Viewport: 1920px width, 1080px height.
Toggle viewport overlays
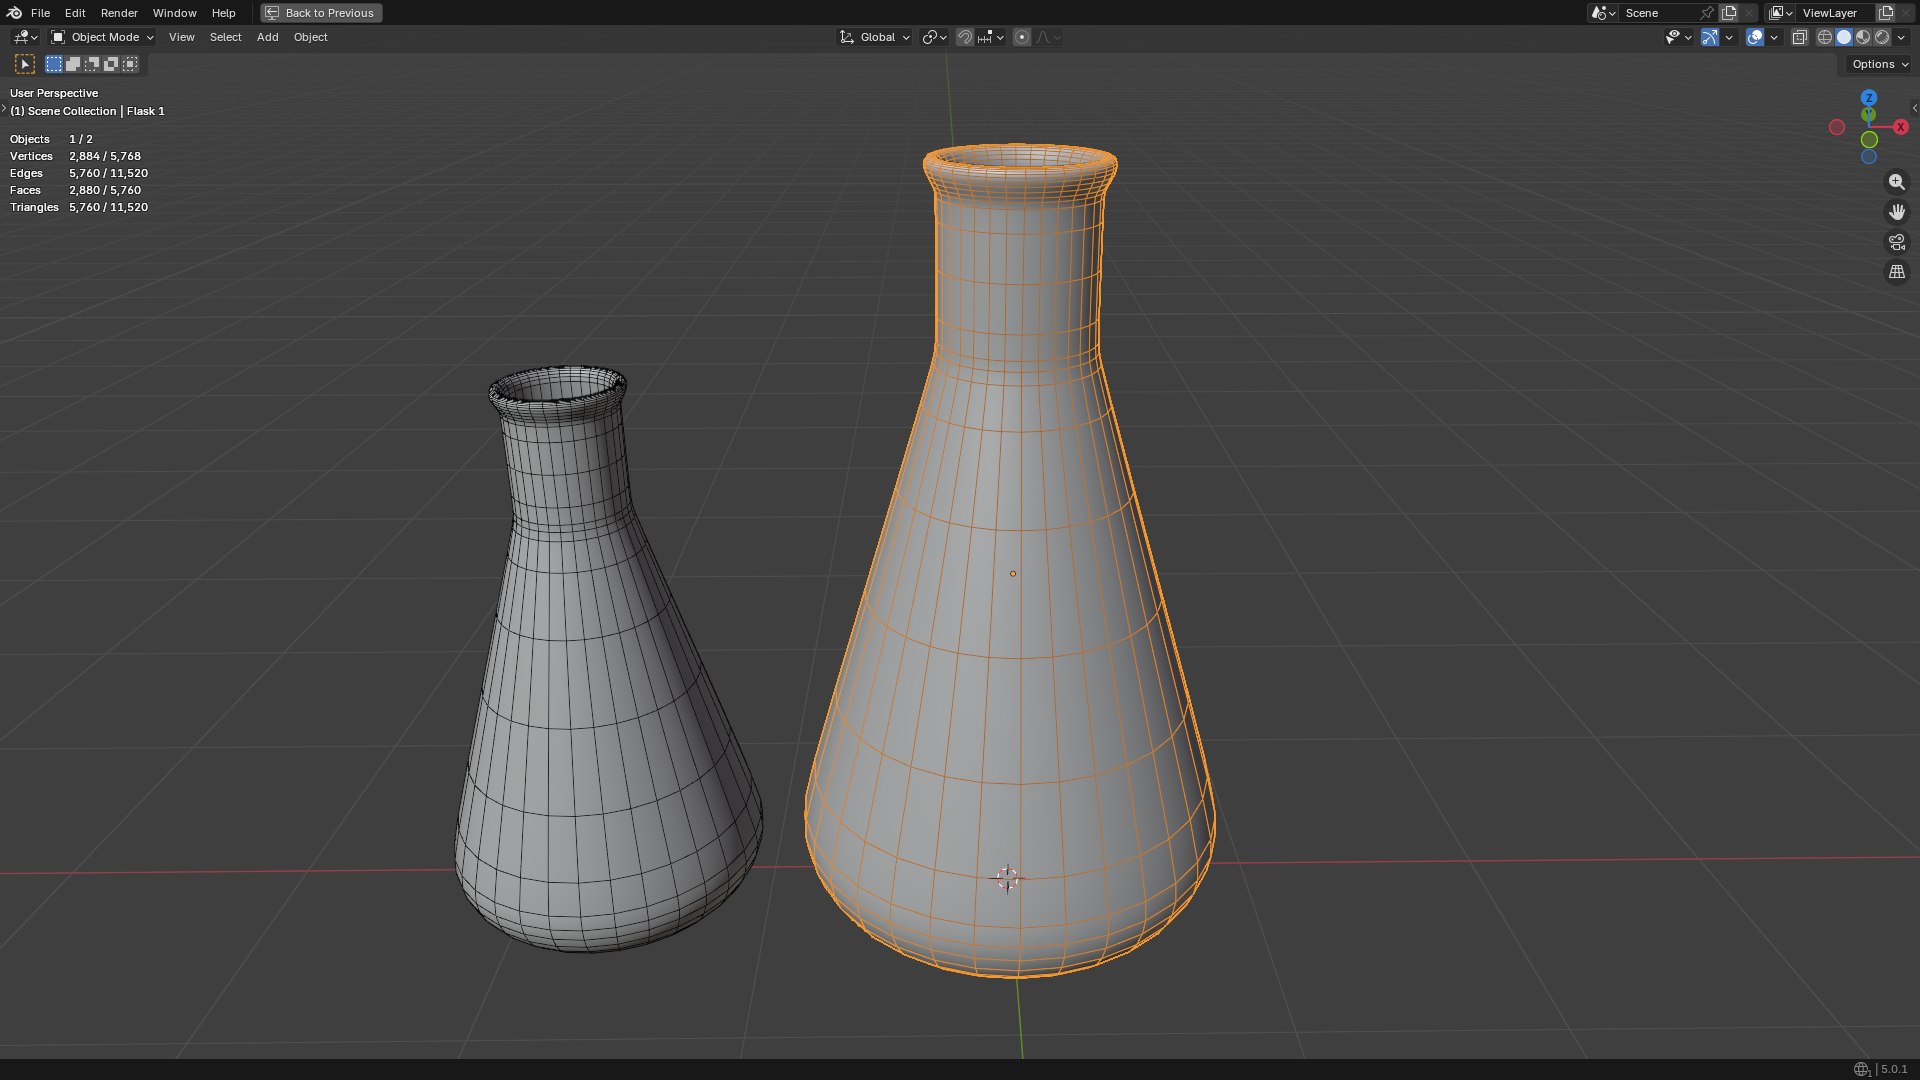[x=1755, y=37]
